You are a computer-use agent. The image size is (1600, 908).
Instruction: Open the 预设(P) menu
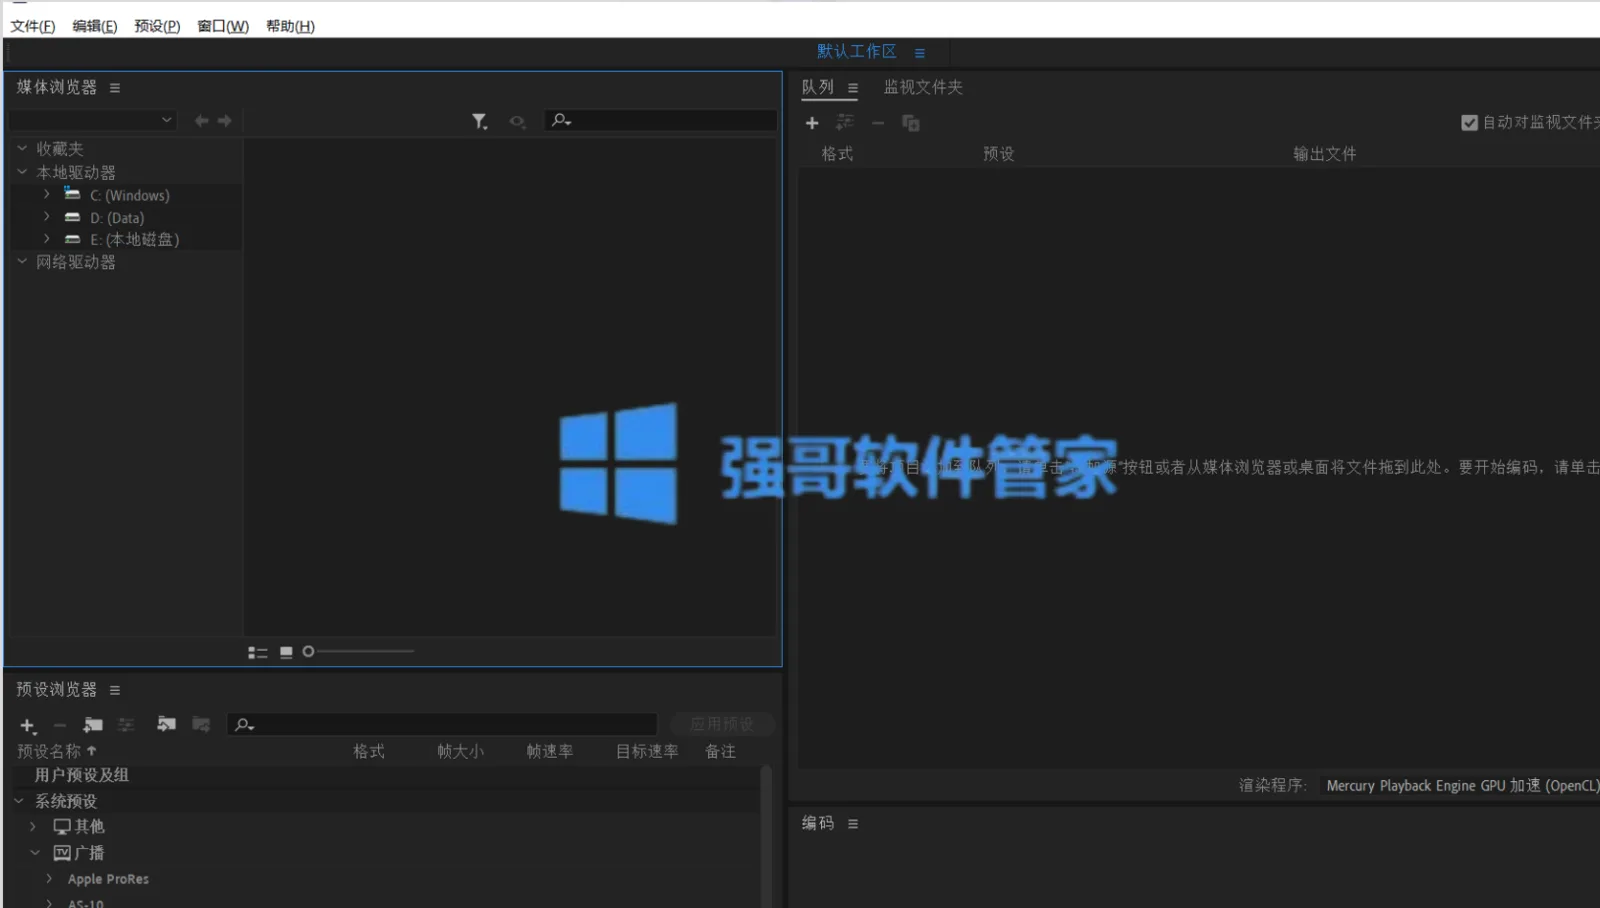tap(157, 26)
